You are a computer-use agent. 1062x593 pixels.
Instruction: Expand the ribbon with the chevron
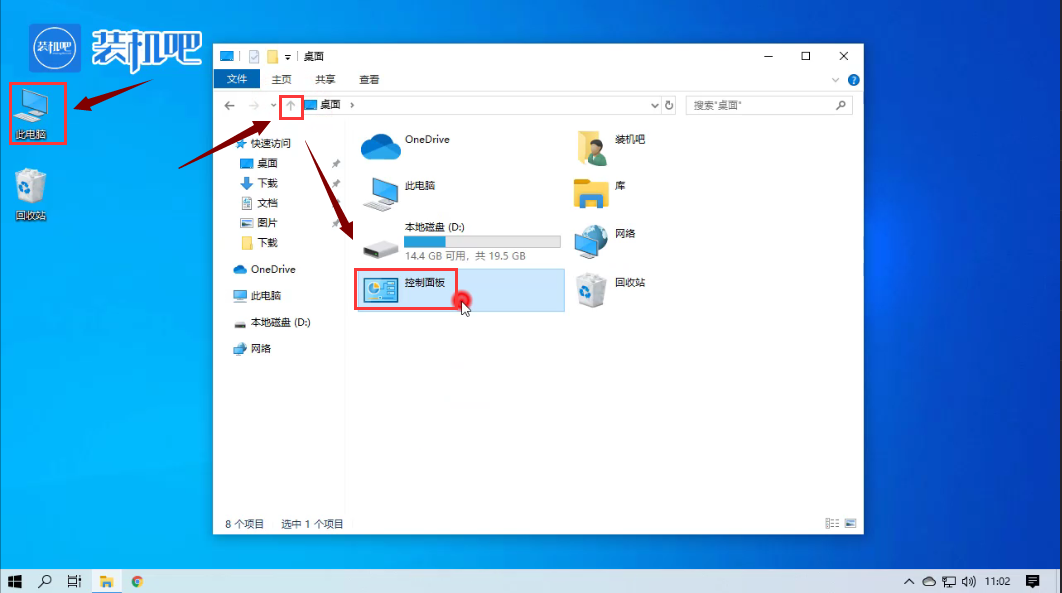click(x=836, y=80)
